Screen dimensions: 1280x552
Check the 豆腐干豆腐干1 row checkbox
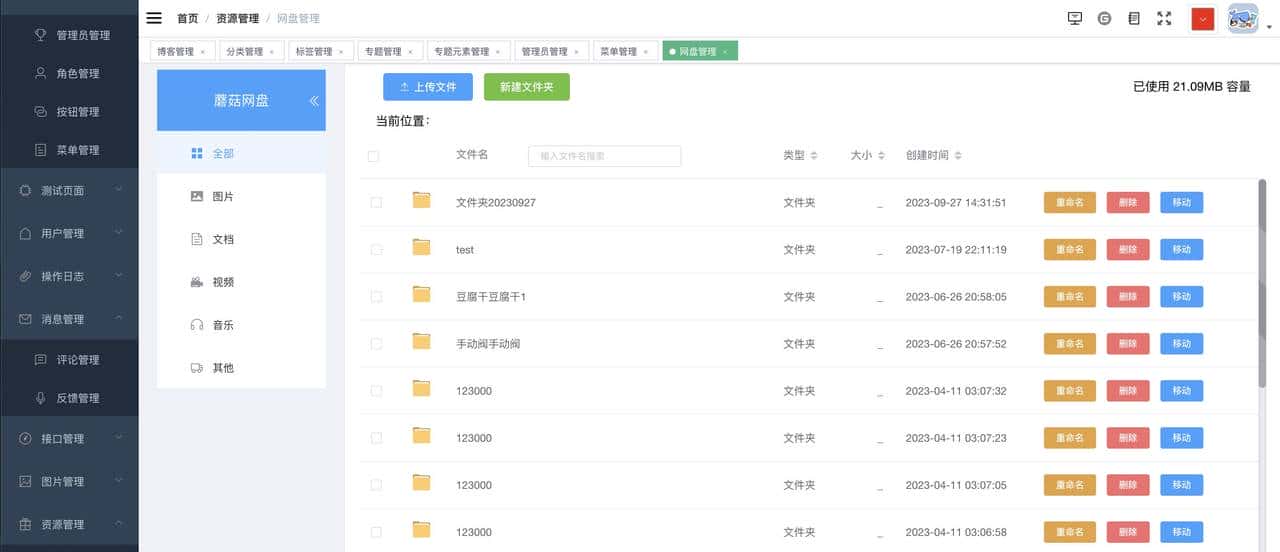[376, 296]
